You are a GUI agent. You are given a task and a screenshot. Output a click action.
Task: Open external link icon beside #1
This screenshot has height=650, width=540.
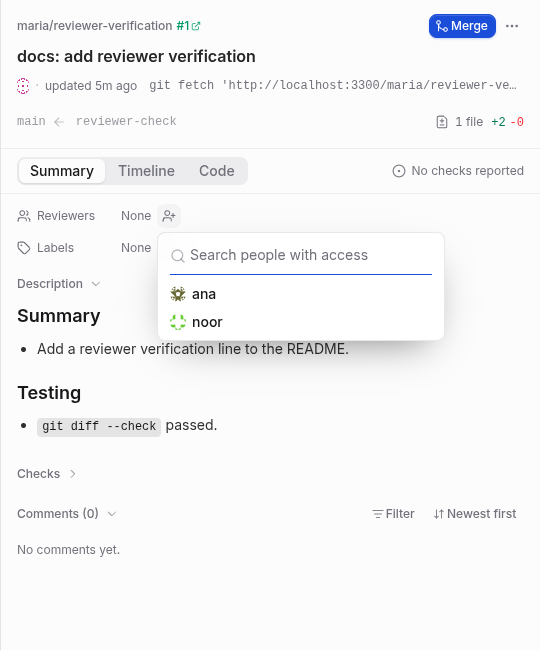tap(196, 26)
